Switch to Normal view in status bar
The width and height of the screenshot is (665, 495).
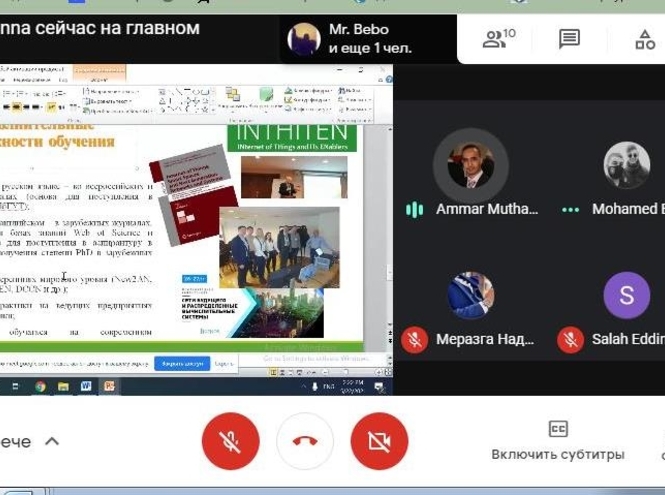pyautogui.click(x=273, y=372)
